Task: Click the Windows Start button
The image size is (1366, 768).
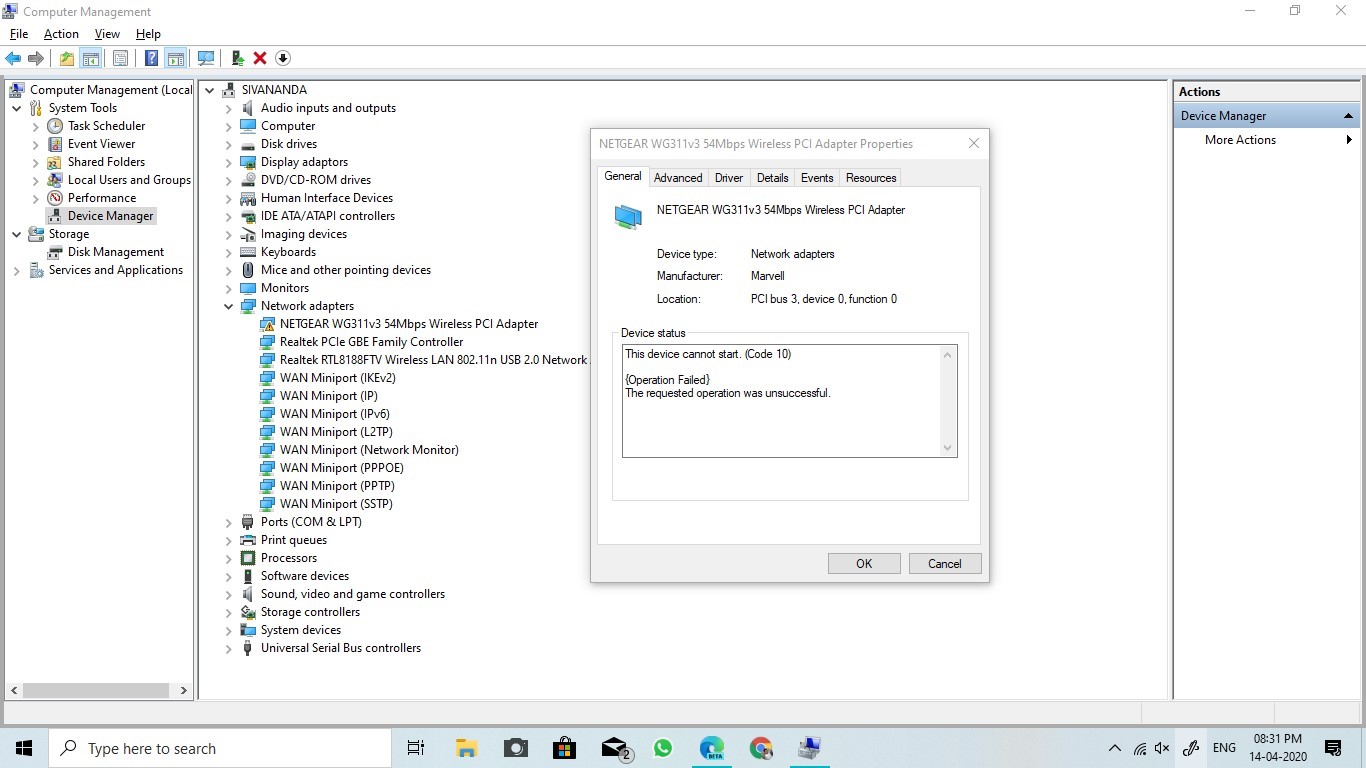Action: [x=24, y=748]
